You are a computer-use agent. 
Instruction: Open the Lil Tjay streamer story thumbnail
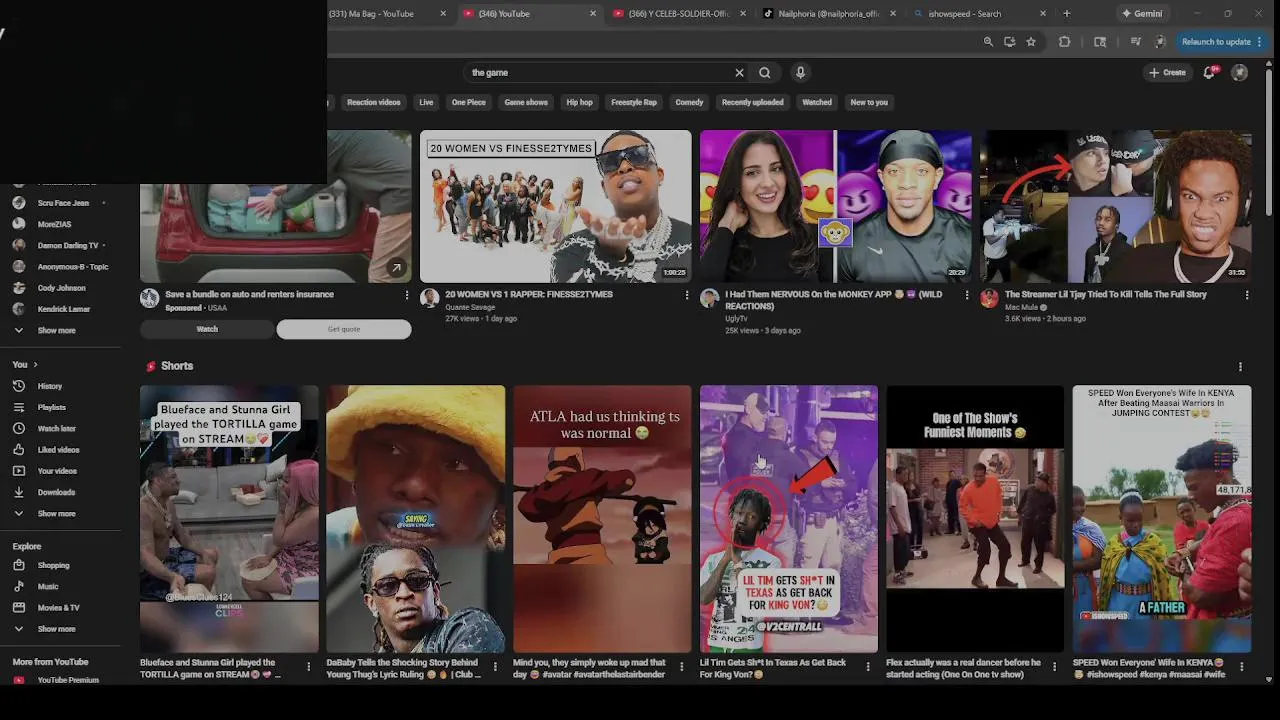click(1115, 206)
